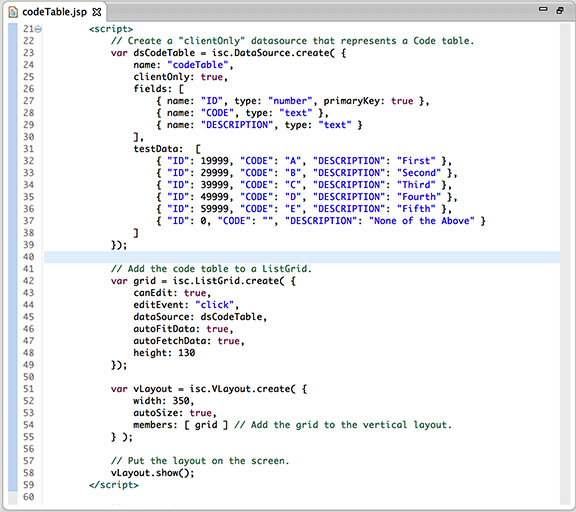The image size is (576, 512).
Task: Click the autoSize: true line
Action: coord(175,413)
